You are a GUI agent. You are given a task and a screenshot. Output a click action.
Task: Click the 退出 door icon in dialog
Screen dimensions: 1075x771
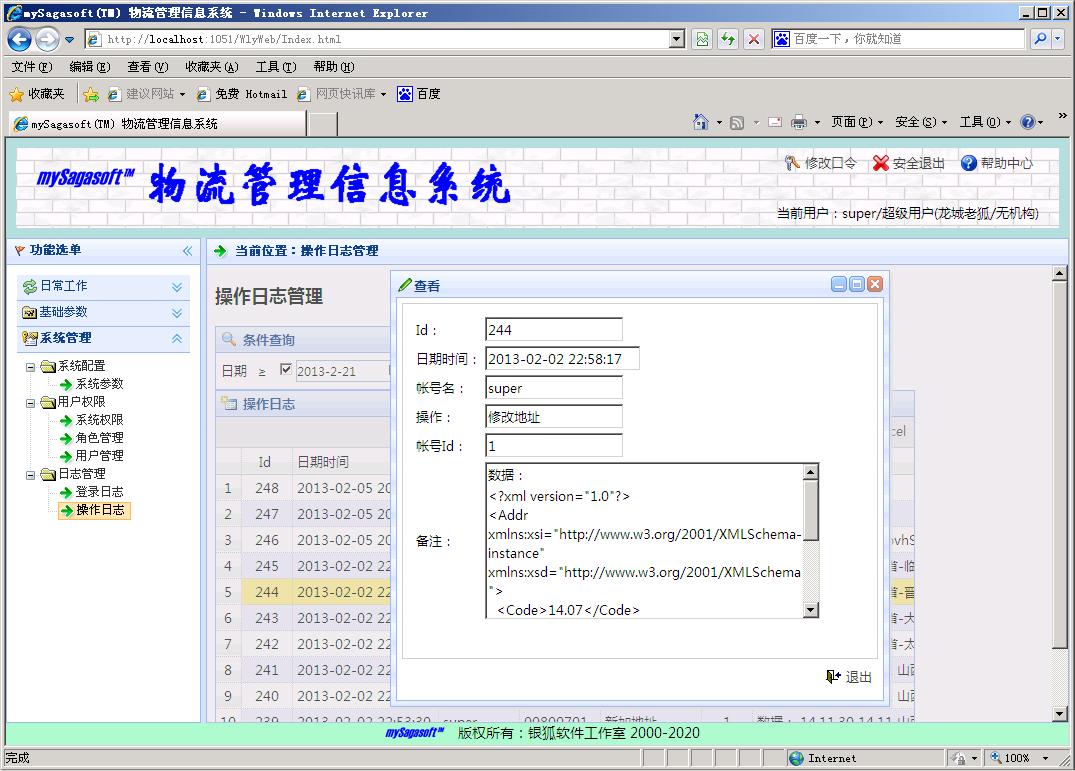pos(833,677)
